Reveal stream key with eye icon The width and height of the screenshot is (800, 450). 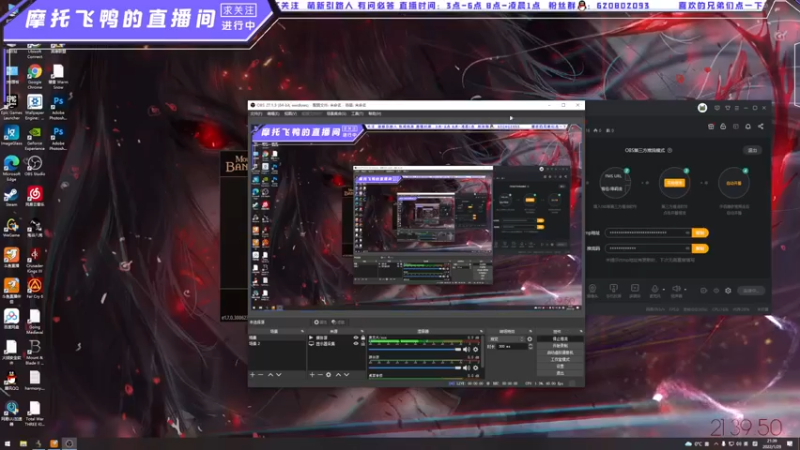pos(687,248)
